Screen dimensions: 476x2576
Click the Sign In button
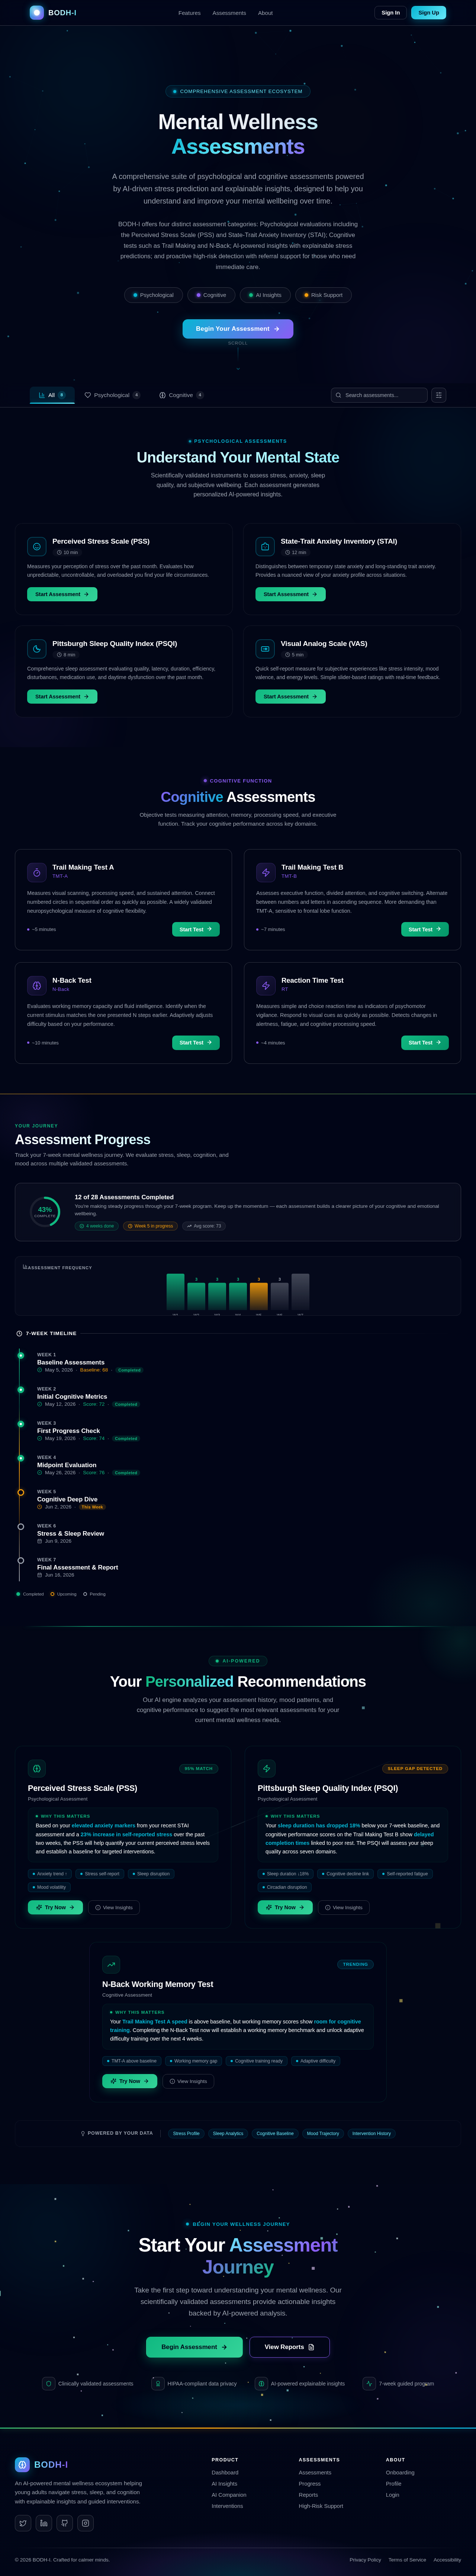390,13
